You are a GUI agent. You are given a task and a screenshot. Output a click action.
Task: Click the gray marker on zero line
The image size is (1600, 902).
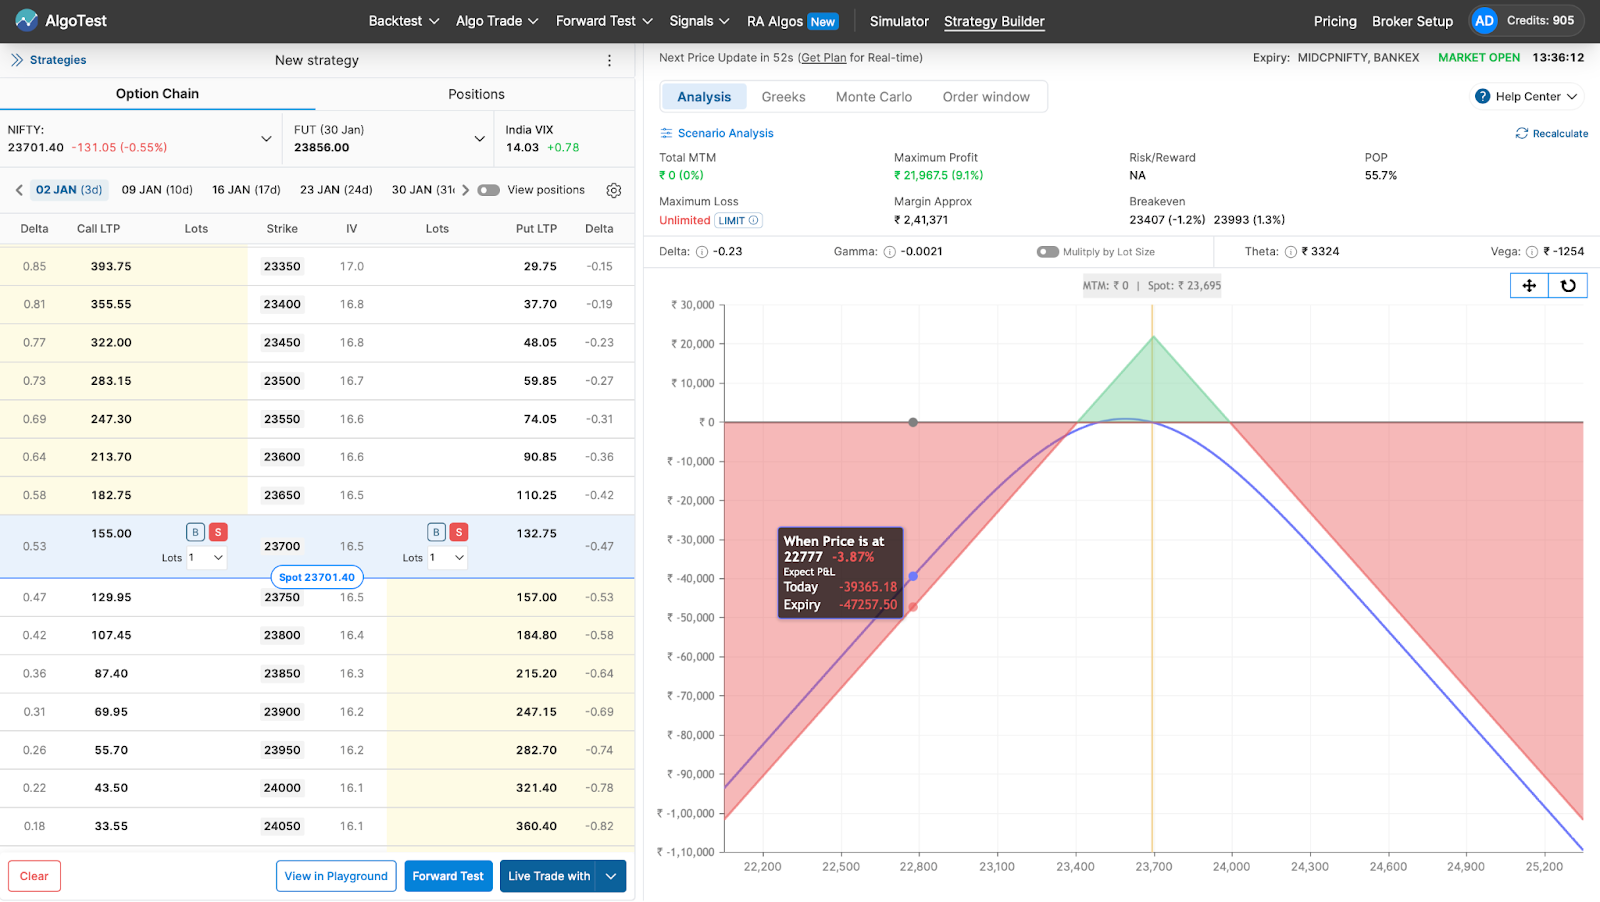[x=913, y=422]
